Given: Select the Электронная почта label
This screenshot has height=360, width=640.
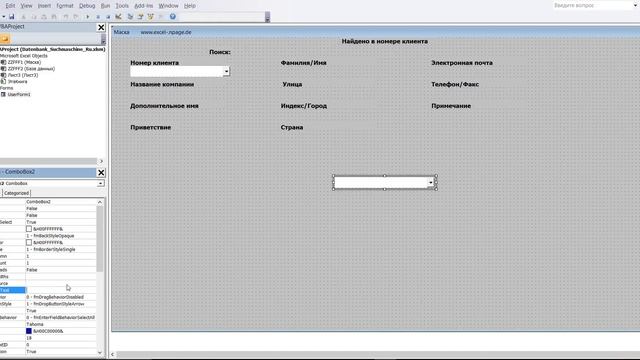Looking at the screenshot, I should point(462,63).
